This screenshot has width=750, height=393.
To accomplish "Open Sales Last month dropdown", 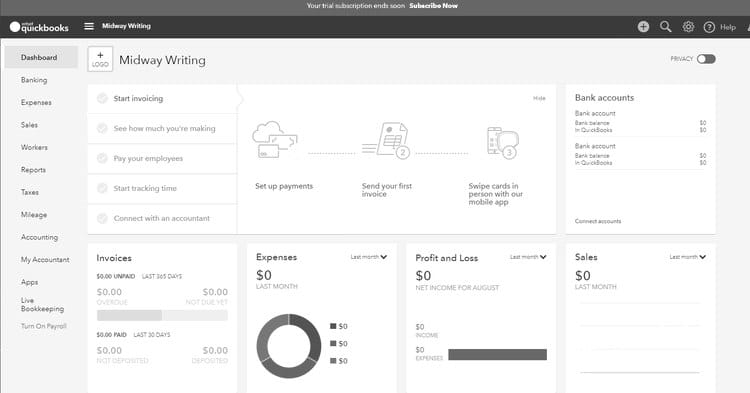I will click(687, 257).
